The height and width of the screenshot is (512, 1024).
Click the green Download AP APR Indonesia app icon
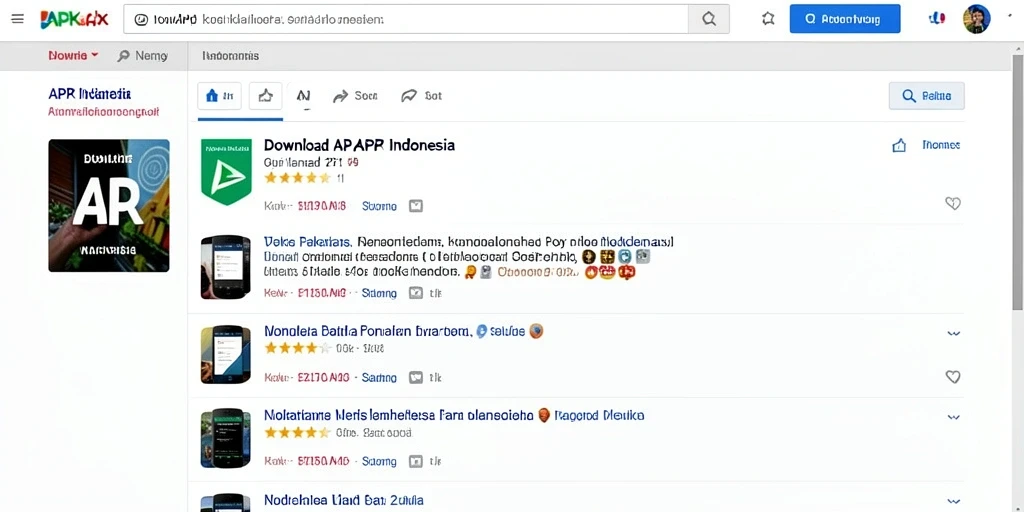tap(227, 172)
